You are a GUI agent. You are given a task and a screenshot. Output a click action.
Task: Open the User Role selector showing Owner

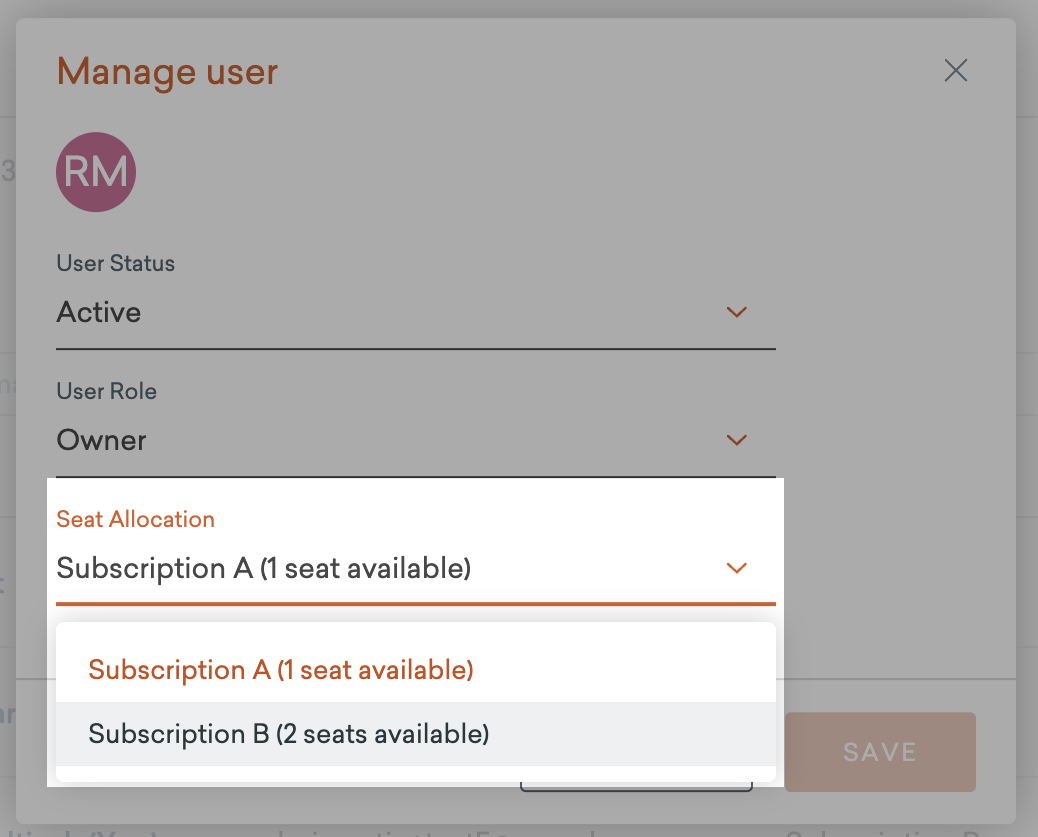400,440
